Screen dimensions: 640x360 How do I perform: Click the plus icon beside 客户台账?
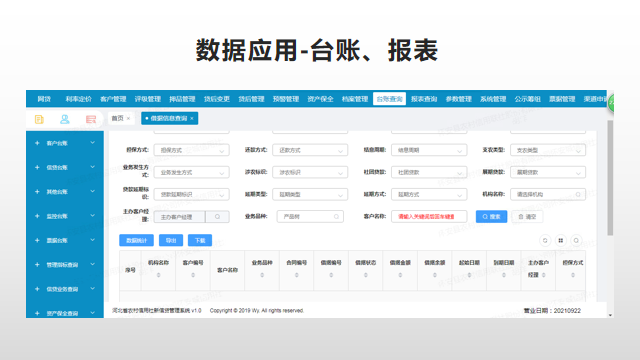[37, 143]
